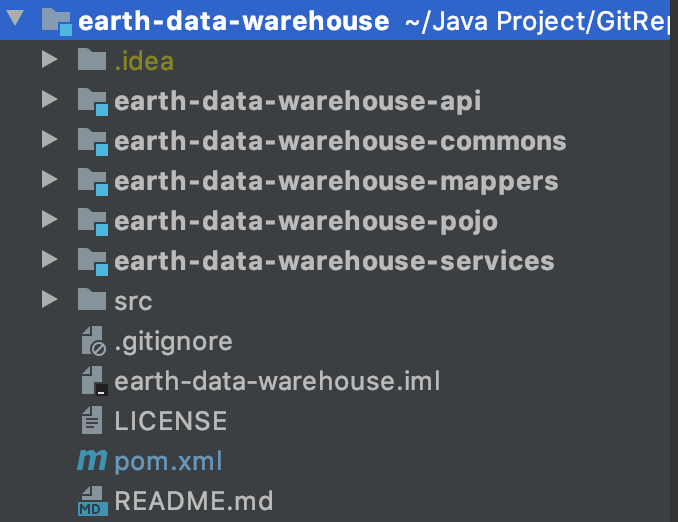Click the mappers module folder icon
The width and height of the screenshot is (678, 522).
[x=93, y=182]
